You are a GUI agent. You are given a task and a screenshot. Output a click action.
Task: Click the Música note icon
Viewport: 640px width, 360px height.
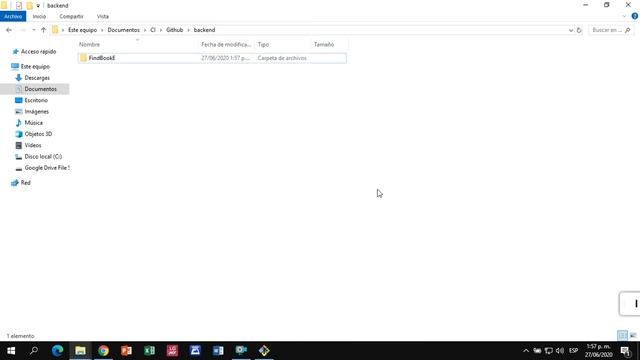(x=18, y=122)
